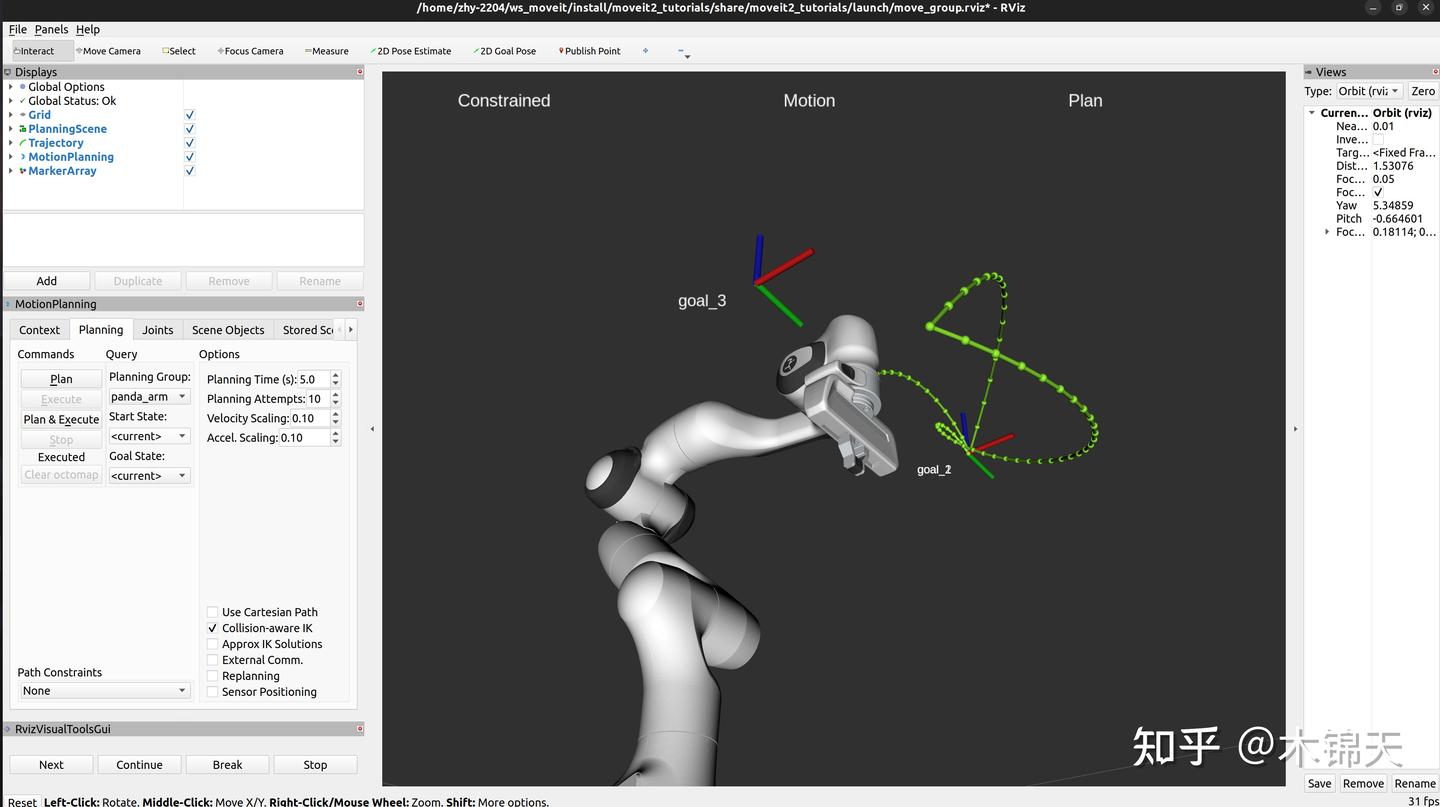Select the Move Camera tool

[107, 50]
